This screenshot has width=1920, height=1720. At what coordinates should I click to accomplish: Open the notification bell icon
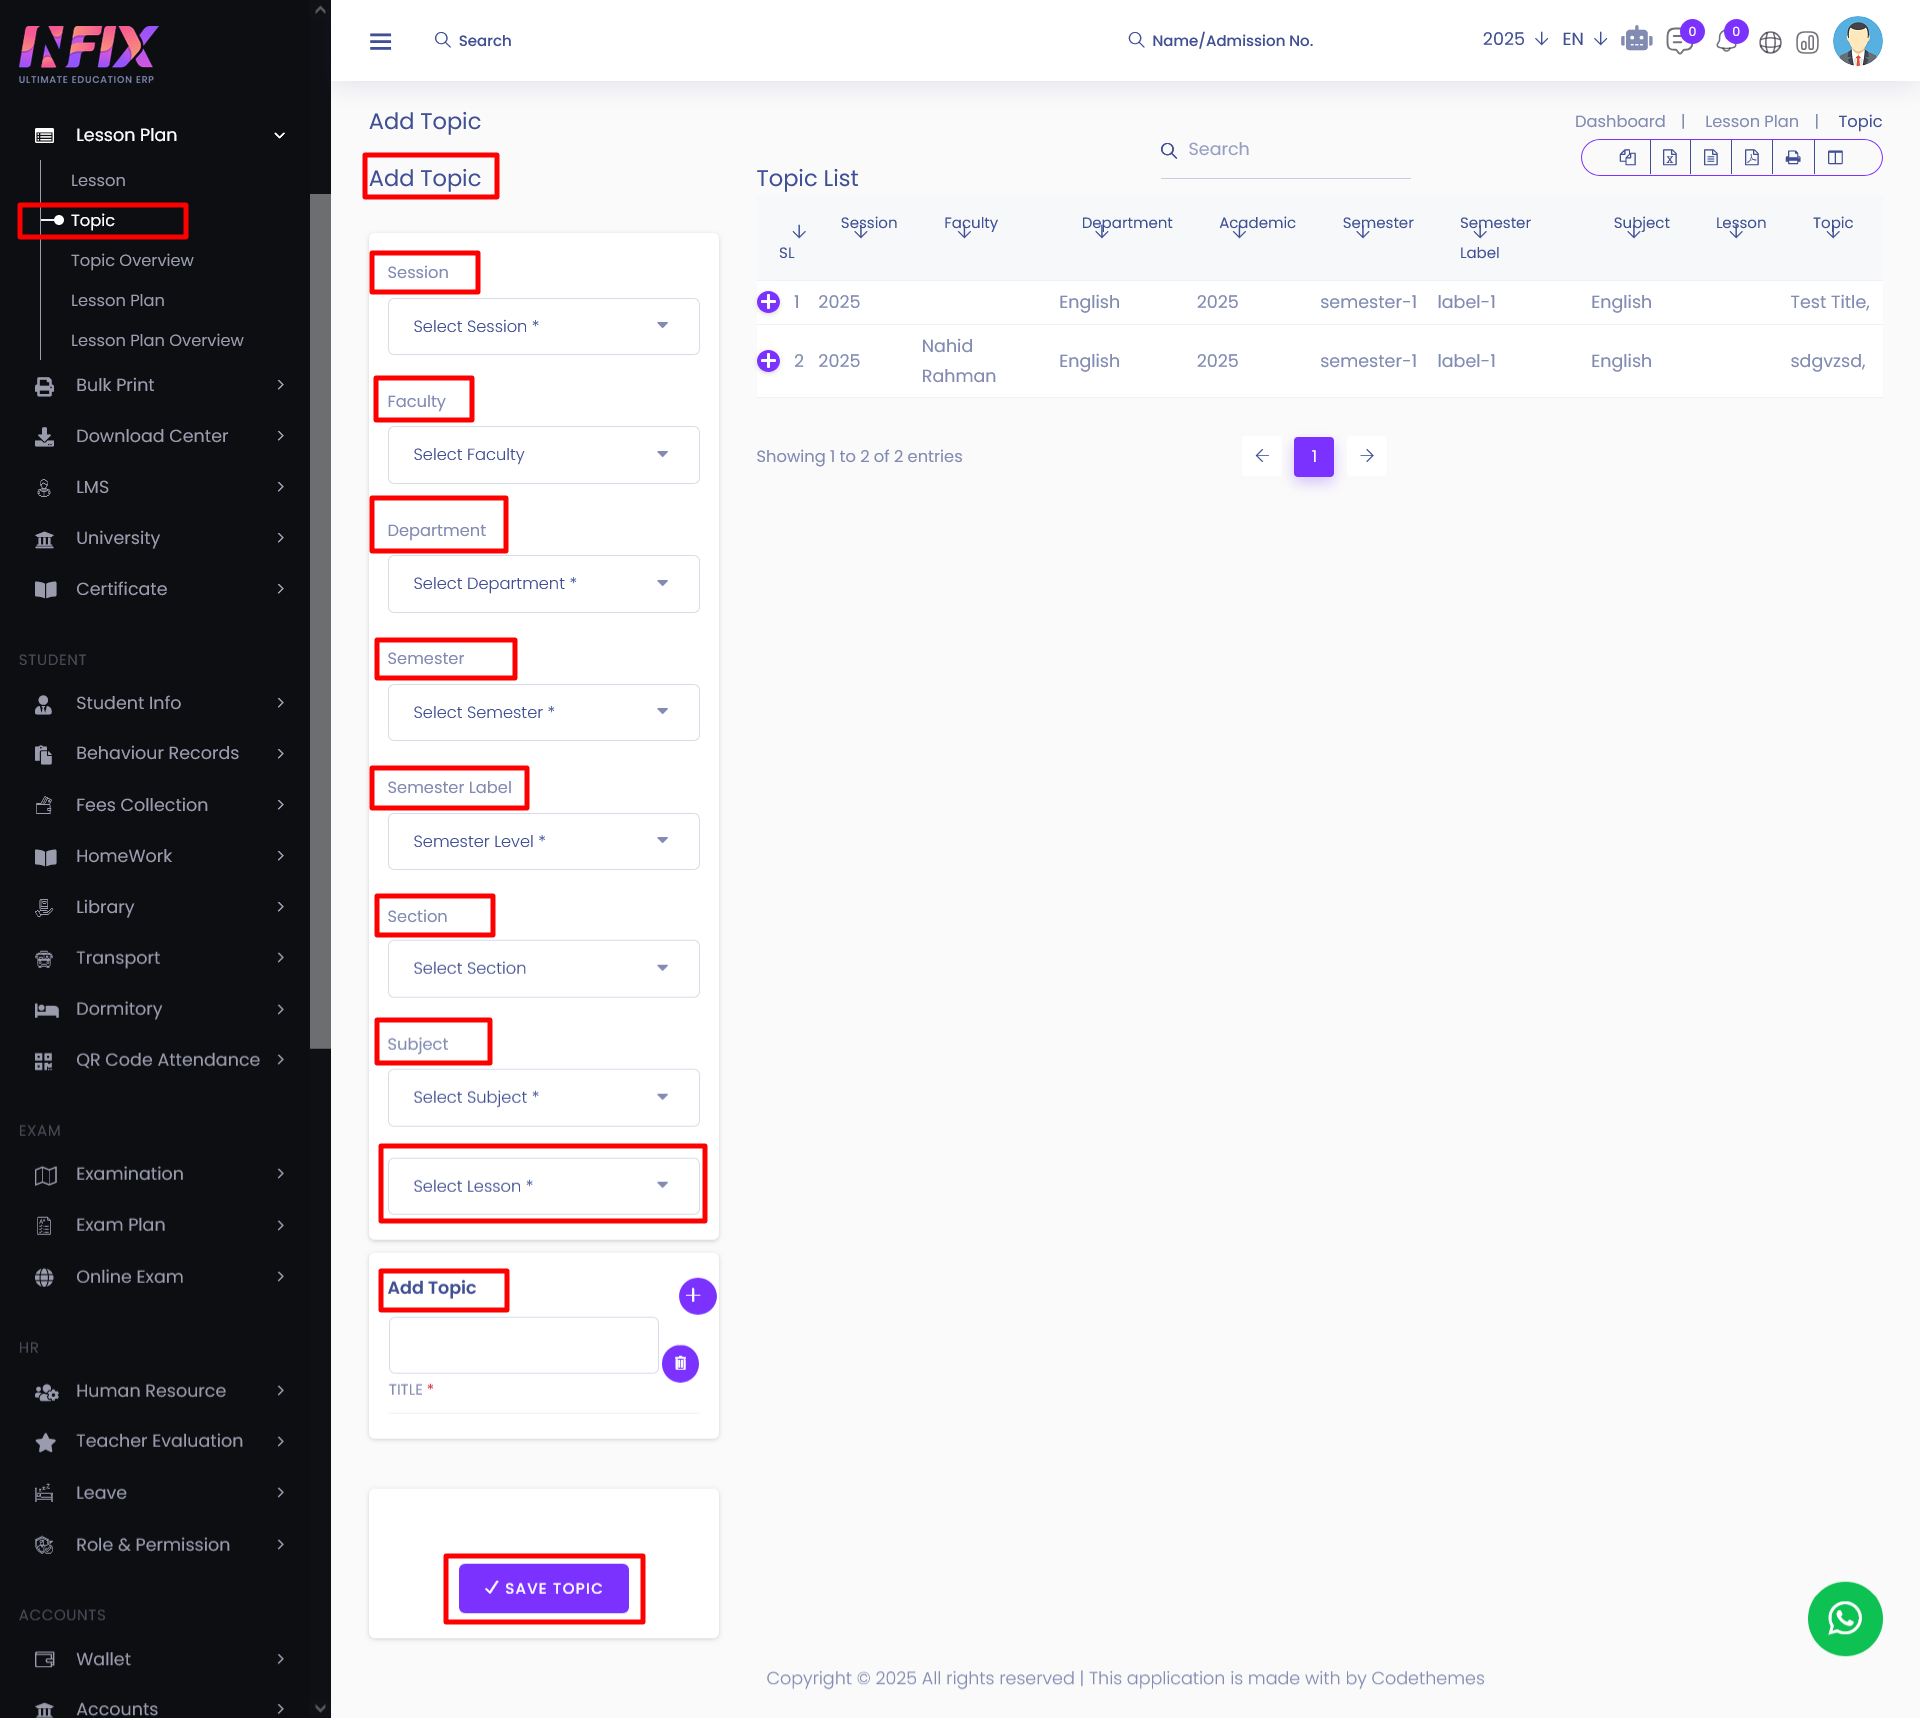1726,41
